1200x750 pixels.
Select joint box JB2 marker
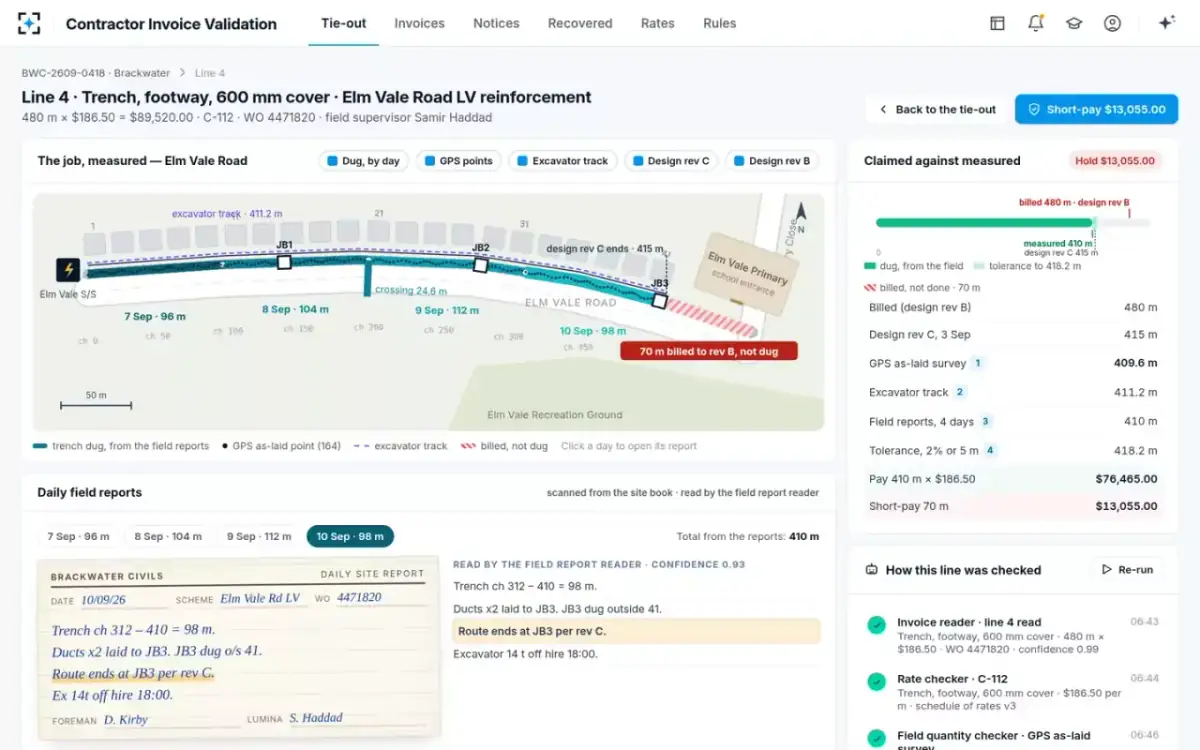(x=481, y=265)
